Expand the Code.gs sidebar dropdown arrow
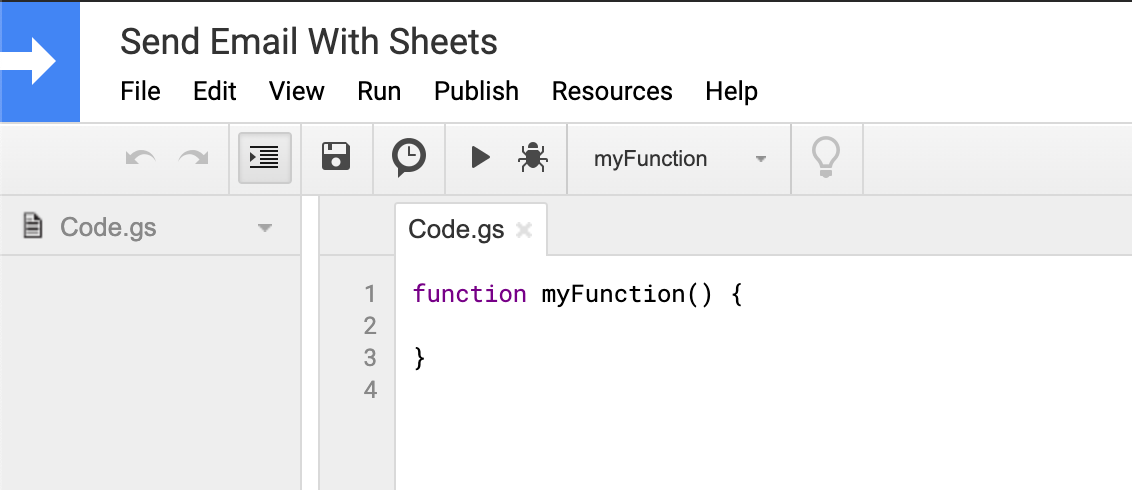This screenshot has width=1132, height=490. (x=265, y=228)
